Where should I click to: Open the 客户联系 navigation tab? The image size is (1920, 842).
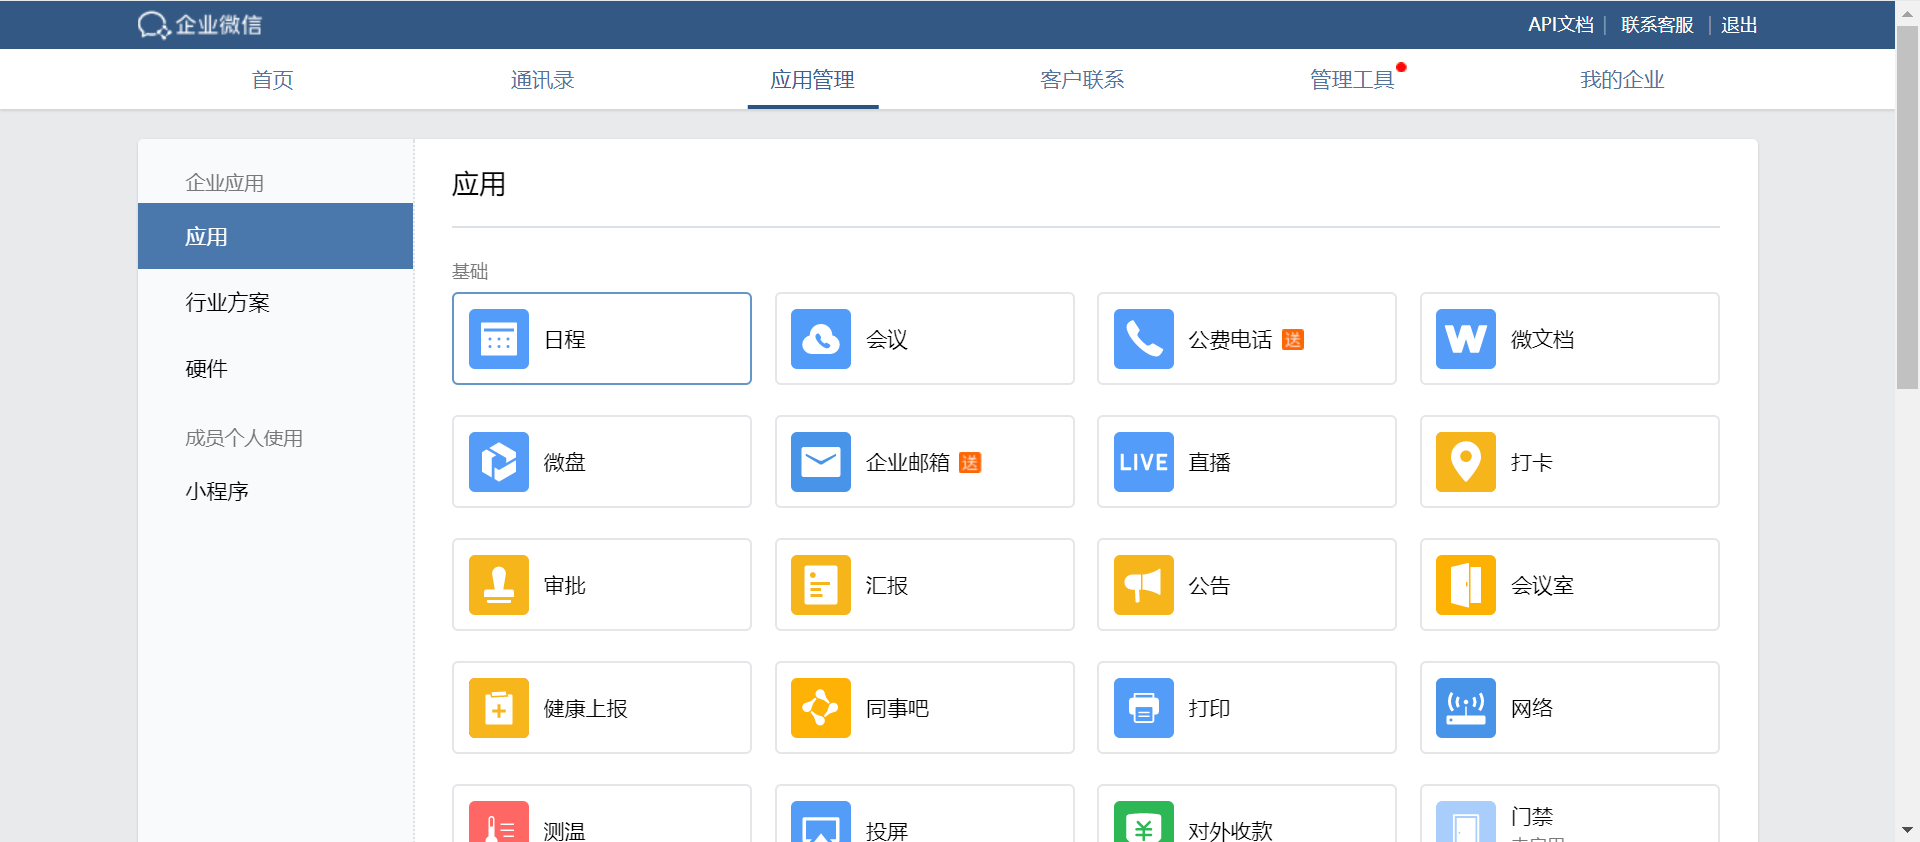[x=1082, y=80]
